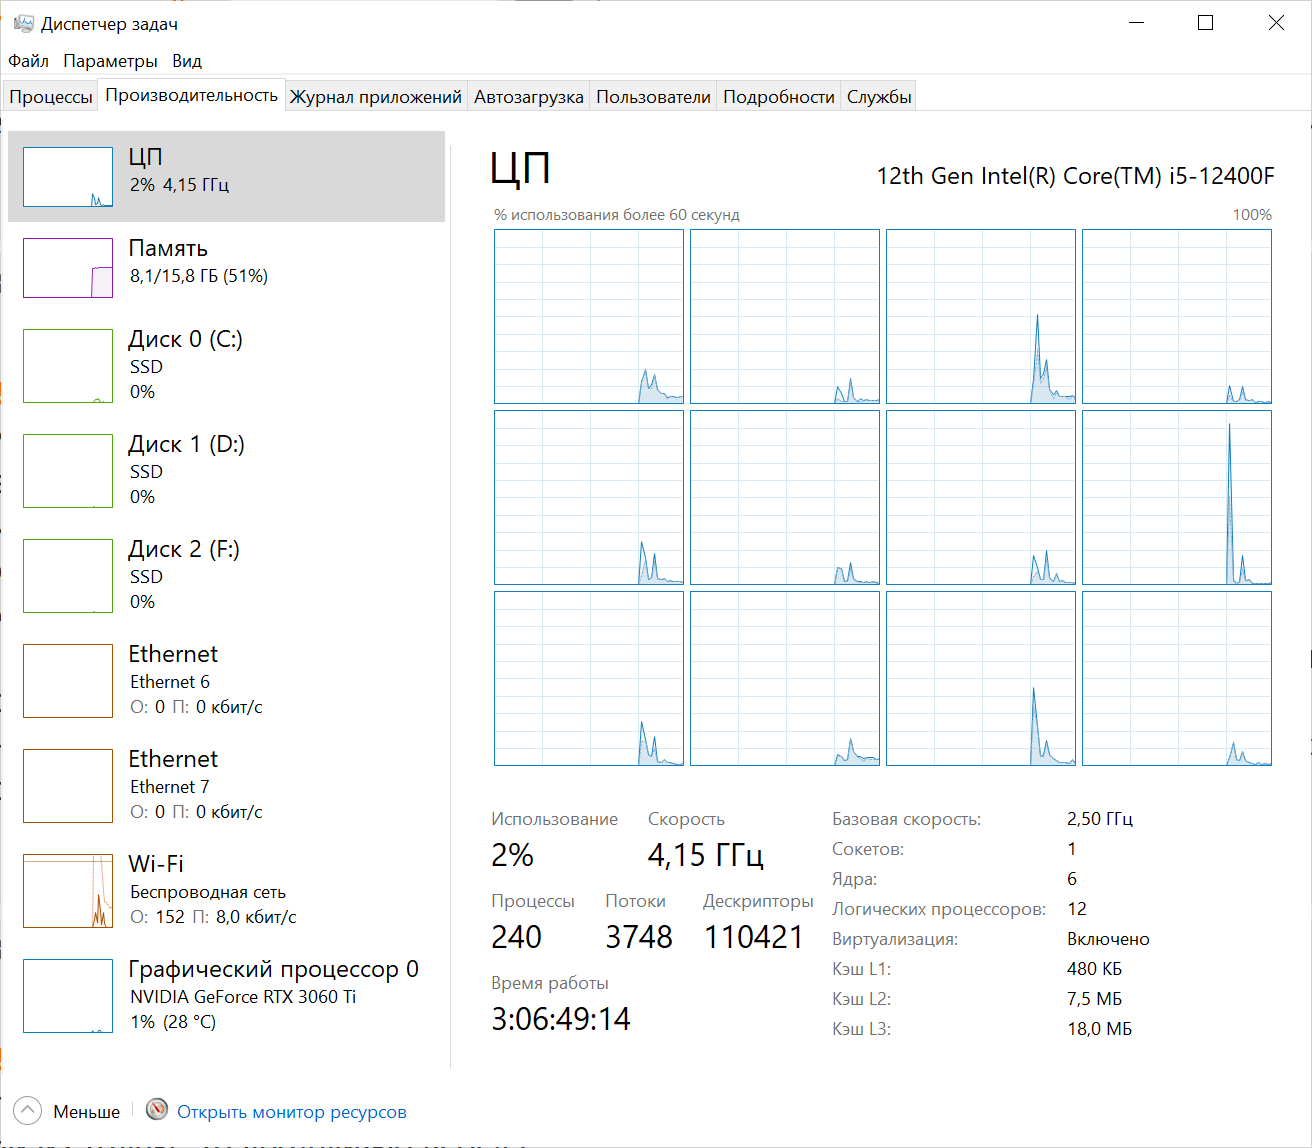Switch to the Службы tab

pyautogui.click(x=879, y=97)
